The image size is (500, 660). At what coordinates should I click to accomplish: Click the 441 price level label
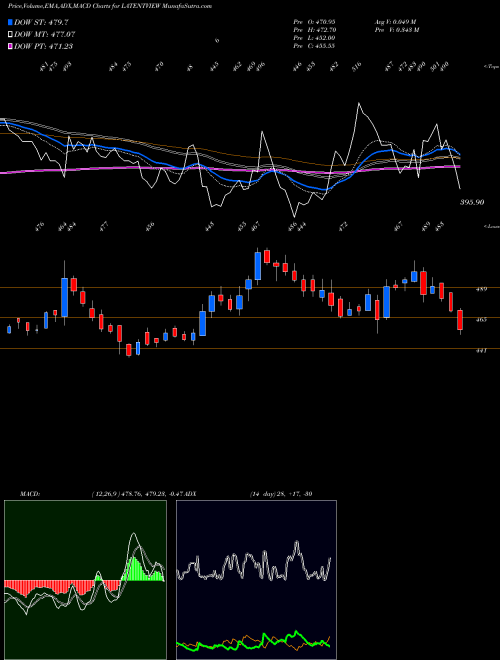(x=481, y=350)
